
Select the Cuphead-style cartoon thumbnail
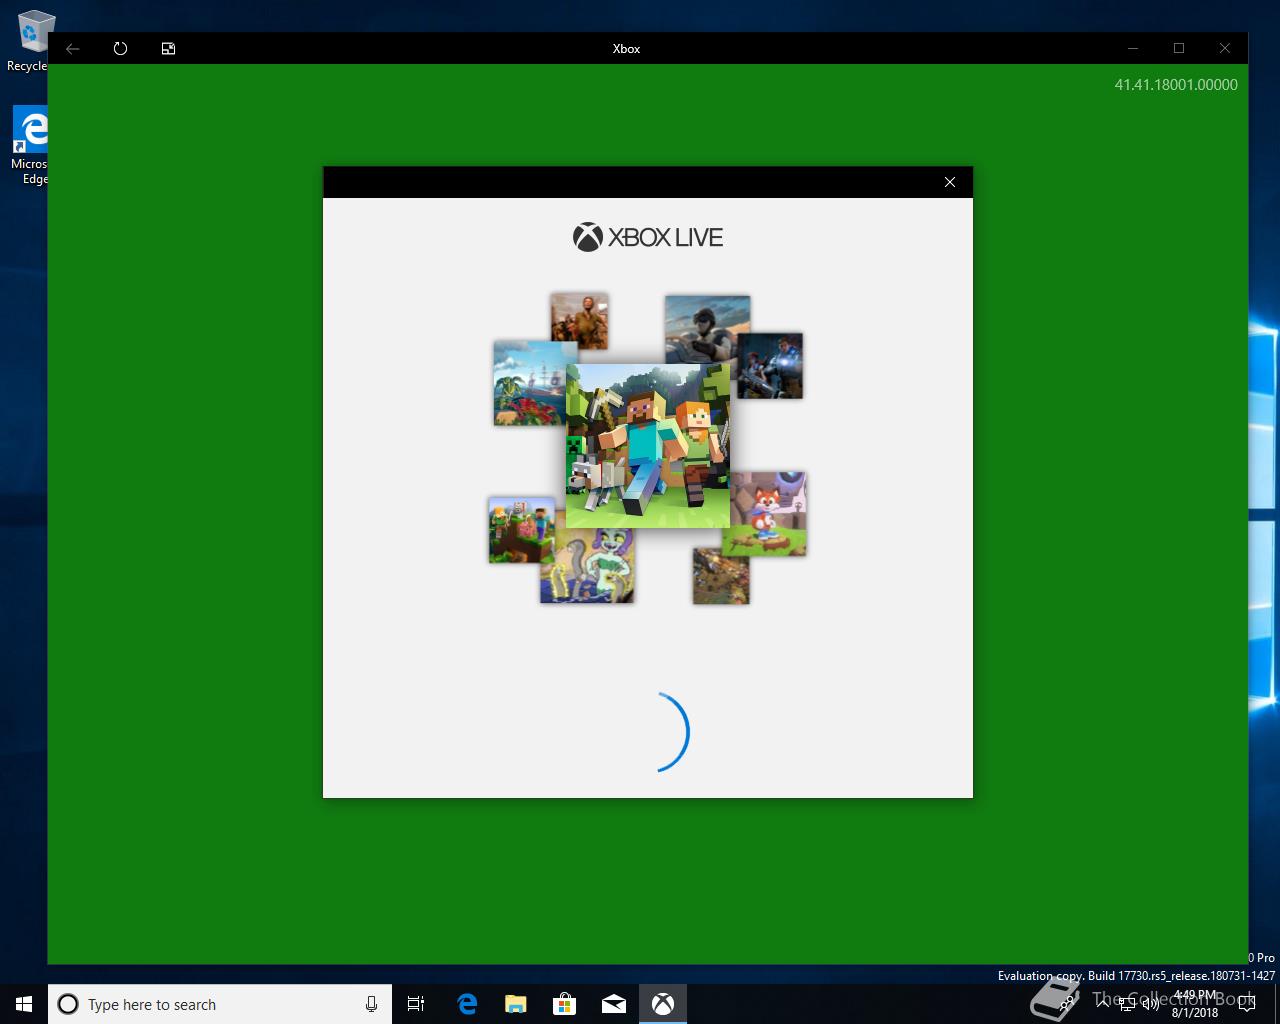(587, 566)
